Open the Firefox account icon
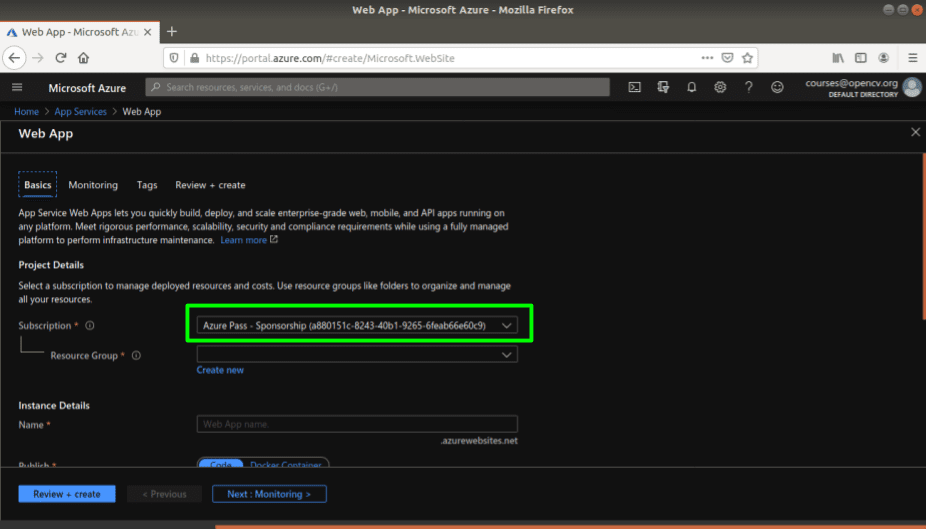The image size is (926, 530). click(x=883, y=58)
